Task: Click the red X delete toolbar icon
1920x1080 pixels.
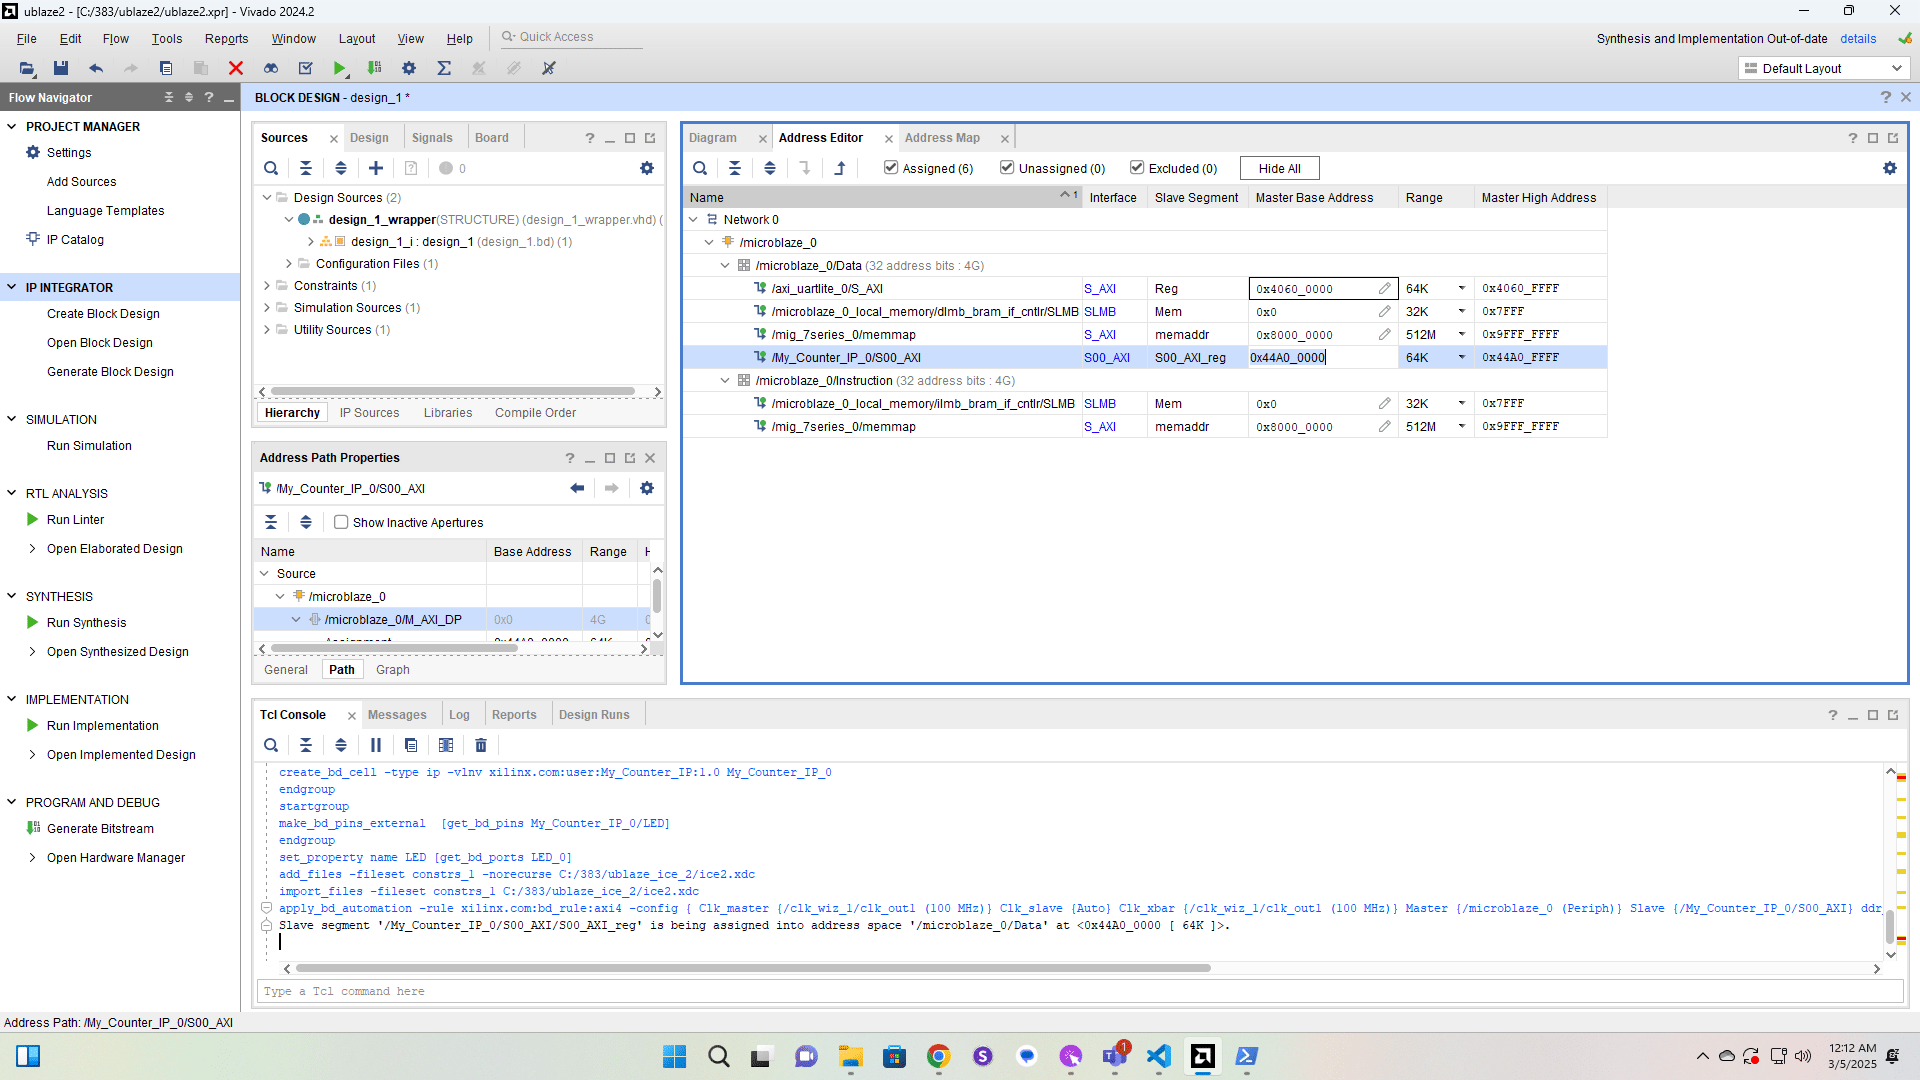Action: (236, 68)
